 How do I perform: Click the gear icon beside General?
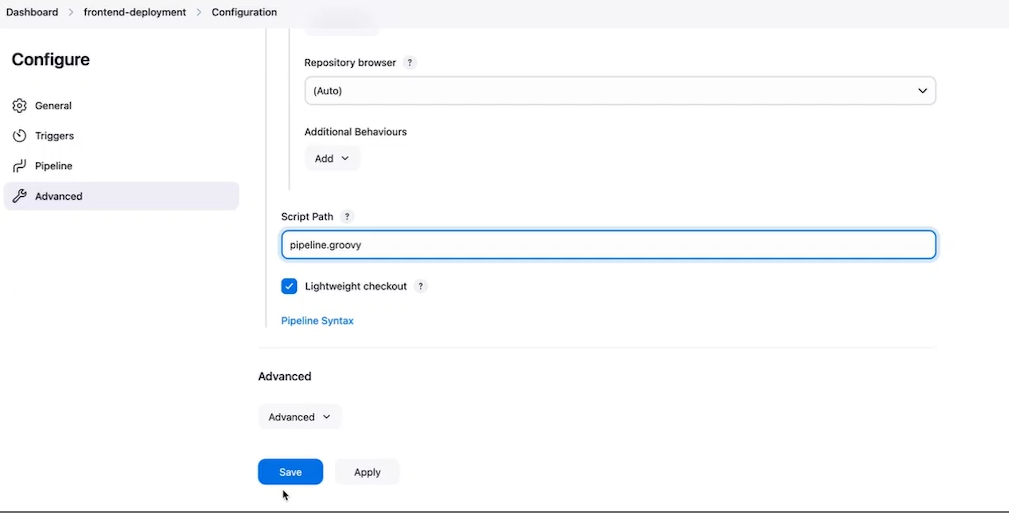coord(19,106)
